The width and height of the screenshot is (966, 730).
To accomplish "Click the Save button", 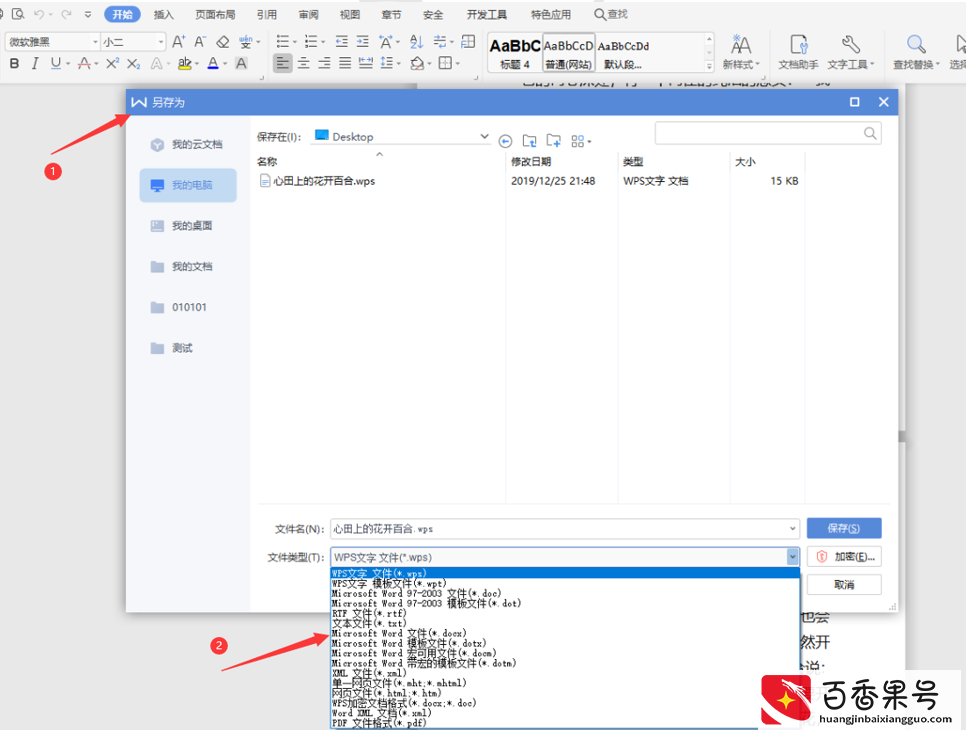I will click(844, 528).
